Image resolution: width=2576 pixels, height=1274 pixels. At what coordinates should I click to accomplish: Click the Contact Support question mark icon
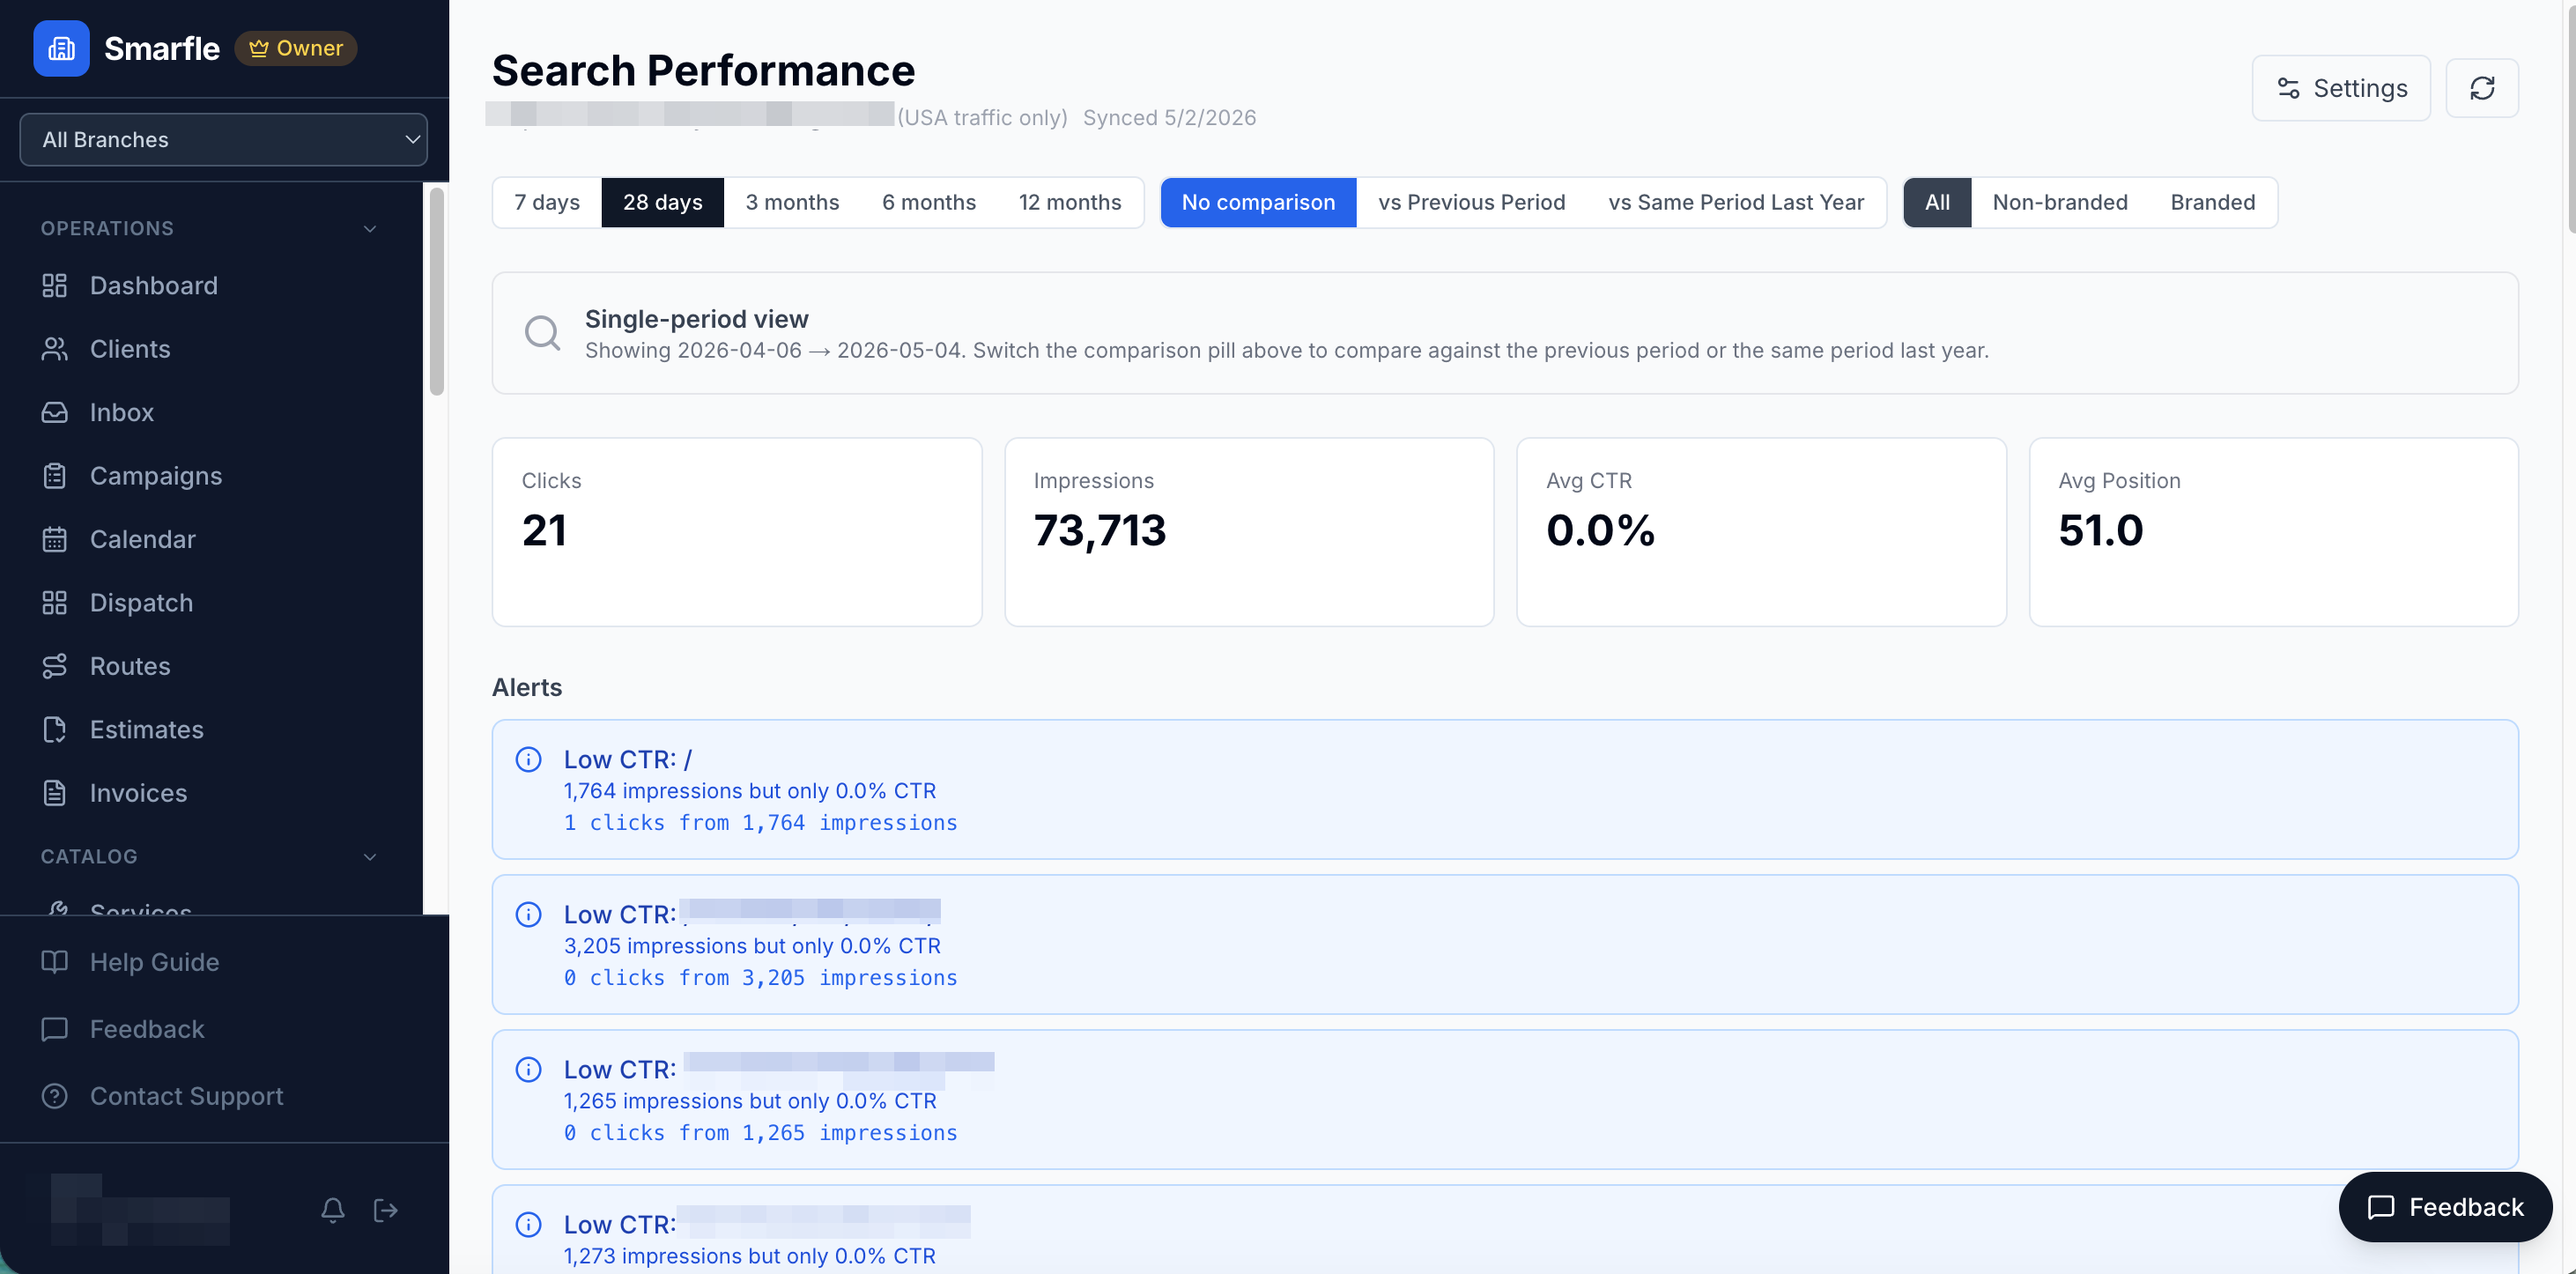tap(54, 1096)
